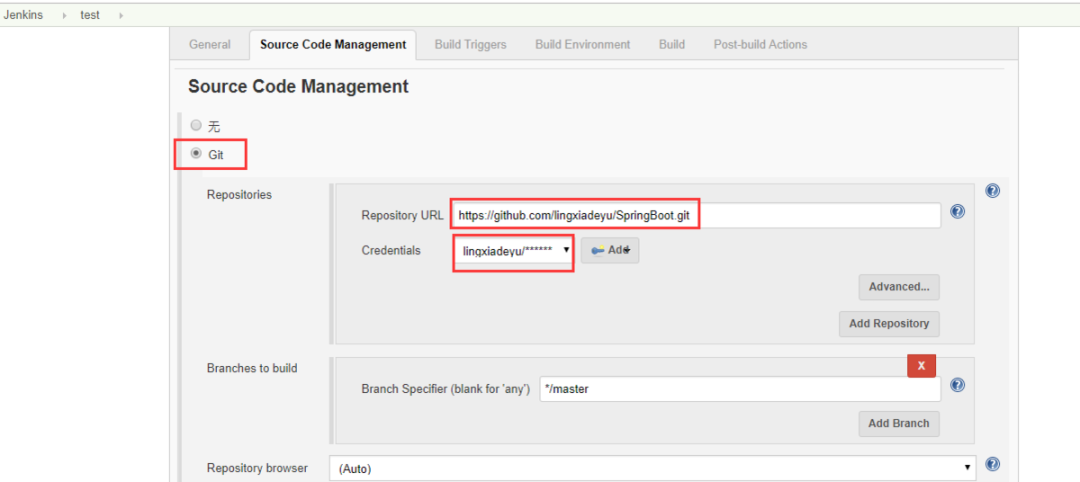The width and height of the screenshot is (1080, 482).
Task: Open the test project breadcrumb link
Action: 90,15
